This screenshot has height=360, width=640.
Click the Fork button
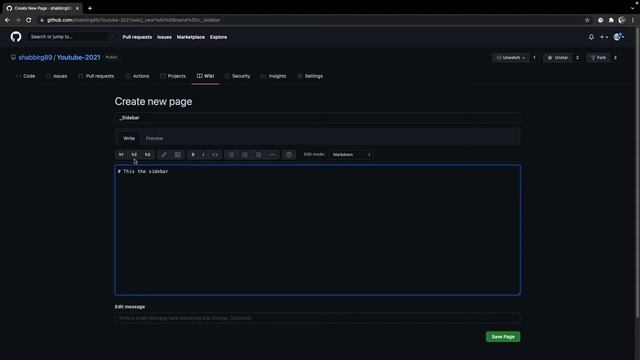pos(598,58)
